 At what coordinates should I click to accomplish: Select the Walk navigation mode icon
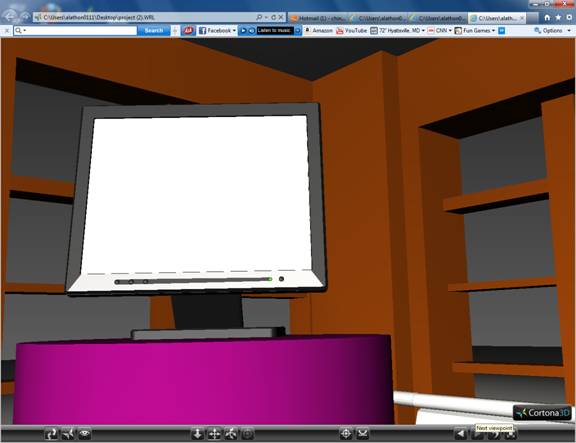tap(51, 435)
